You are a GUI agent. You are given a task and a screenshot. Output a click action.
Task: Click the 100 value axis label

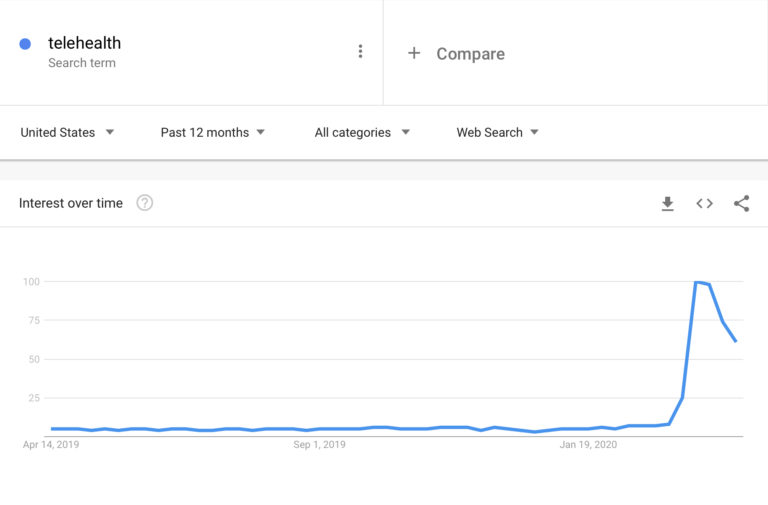(31, 282)
